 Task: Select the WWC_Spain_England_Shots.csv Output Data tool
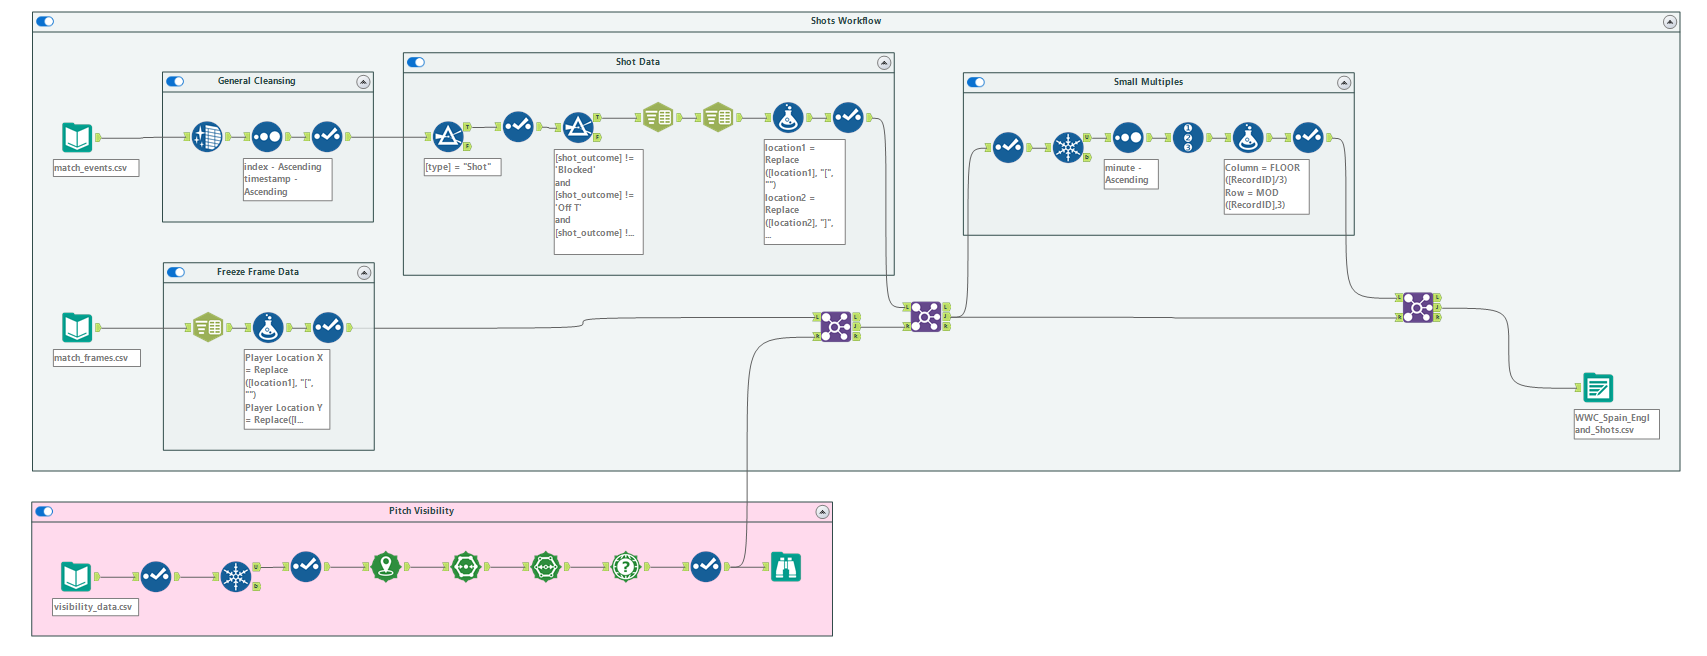(x=1598, y=387)
